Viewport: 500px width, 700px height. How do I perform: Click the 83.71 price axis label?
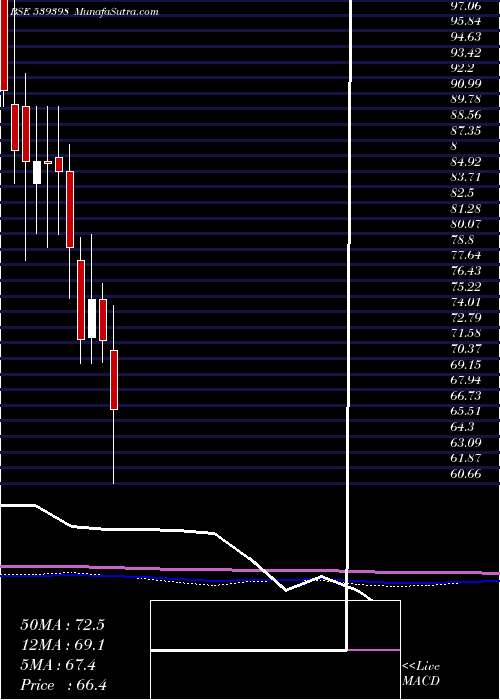(466, 177)
